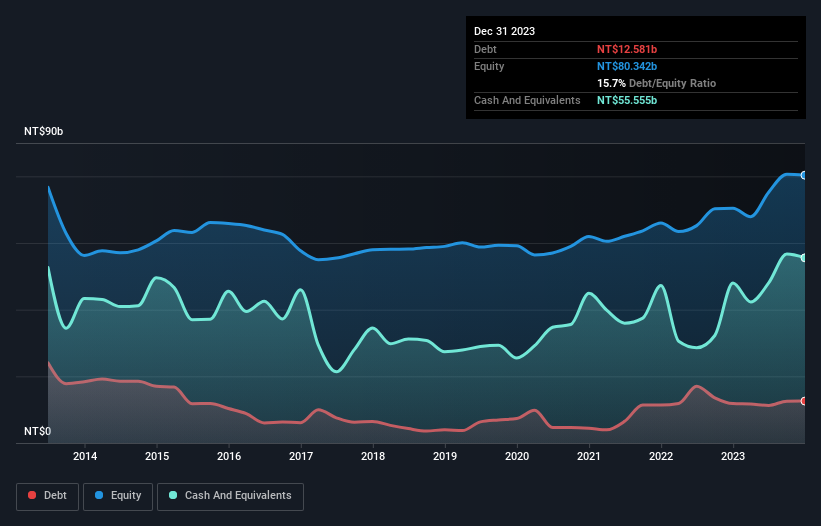Click the Dec 31 2023 tooltip date
Image resolution: width=821 pixels, height=526 pixels.
tap(504, 31)
